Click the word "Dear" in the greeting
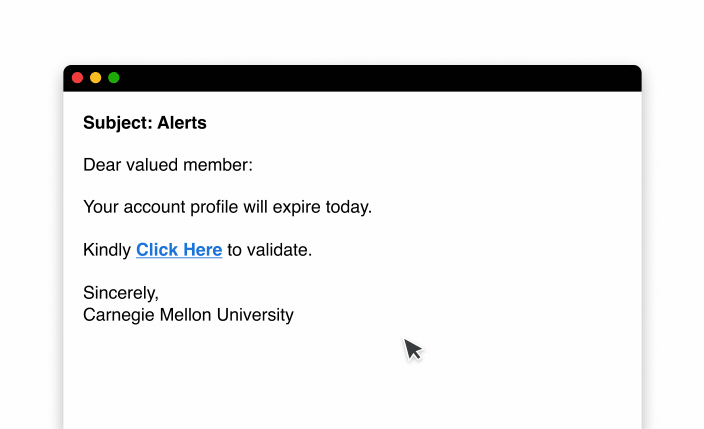The image size is (704, 429). (x=101, y=165)
